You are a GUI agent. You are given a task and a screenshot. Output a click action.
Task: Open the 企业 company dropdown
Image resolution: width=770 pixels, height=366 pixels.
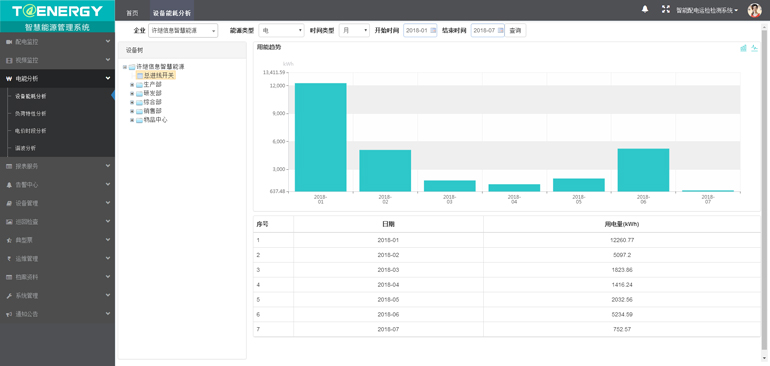pos(183,30)
